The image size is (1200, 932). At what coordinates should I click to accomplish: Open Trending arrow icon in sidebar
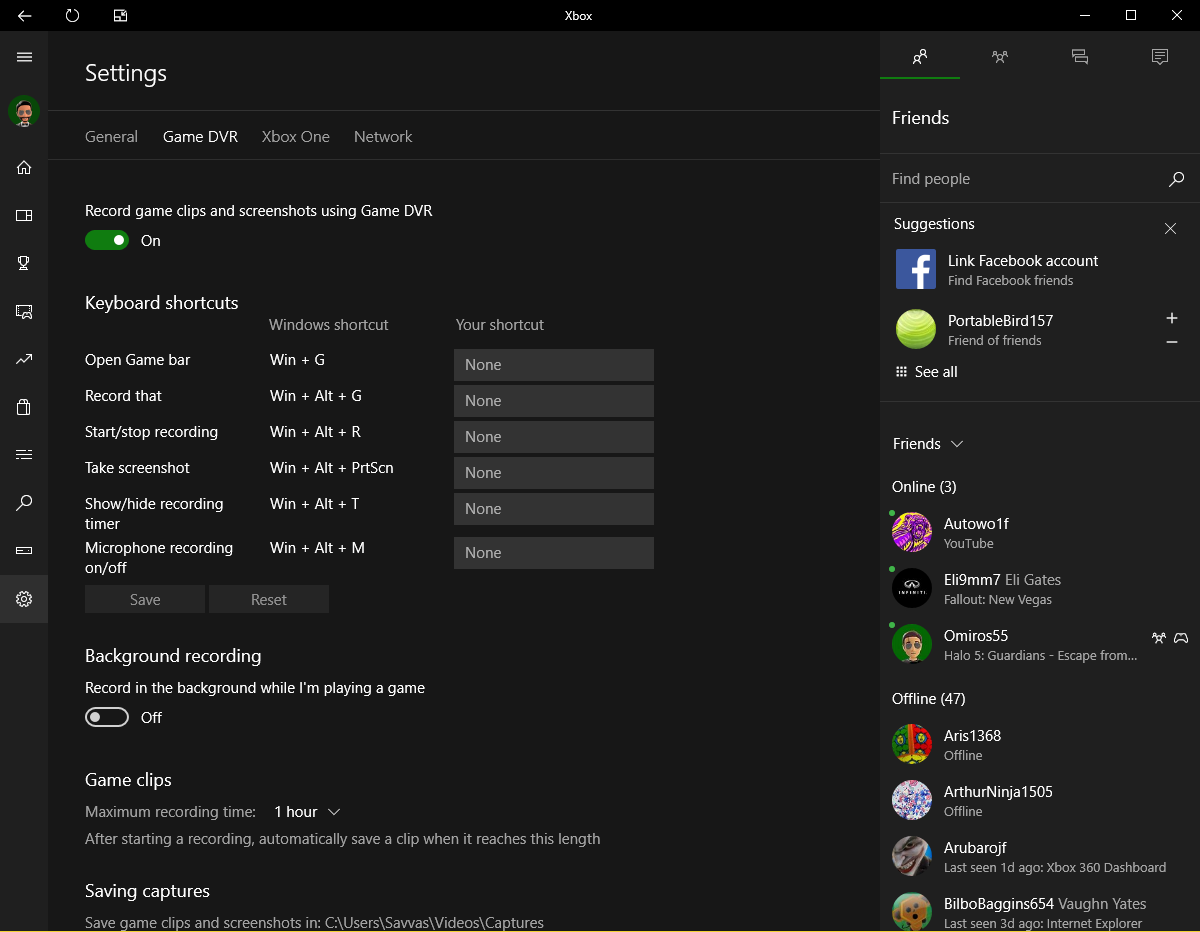tap(24, 359)
